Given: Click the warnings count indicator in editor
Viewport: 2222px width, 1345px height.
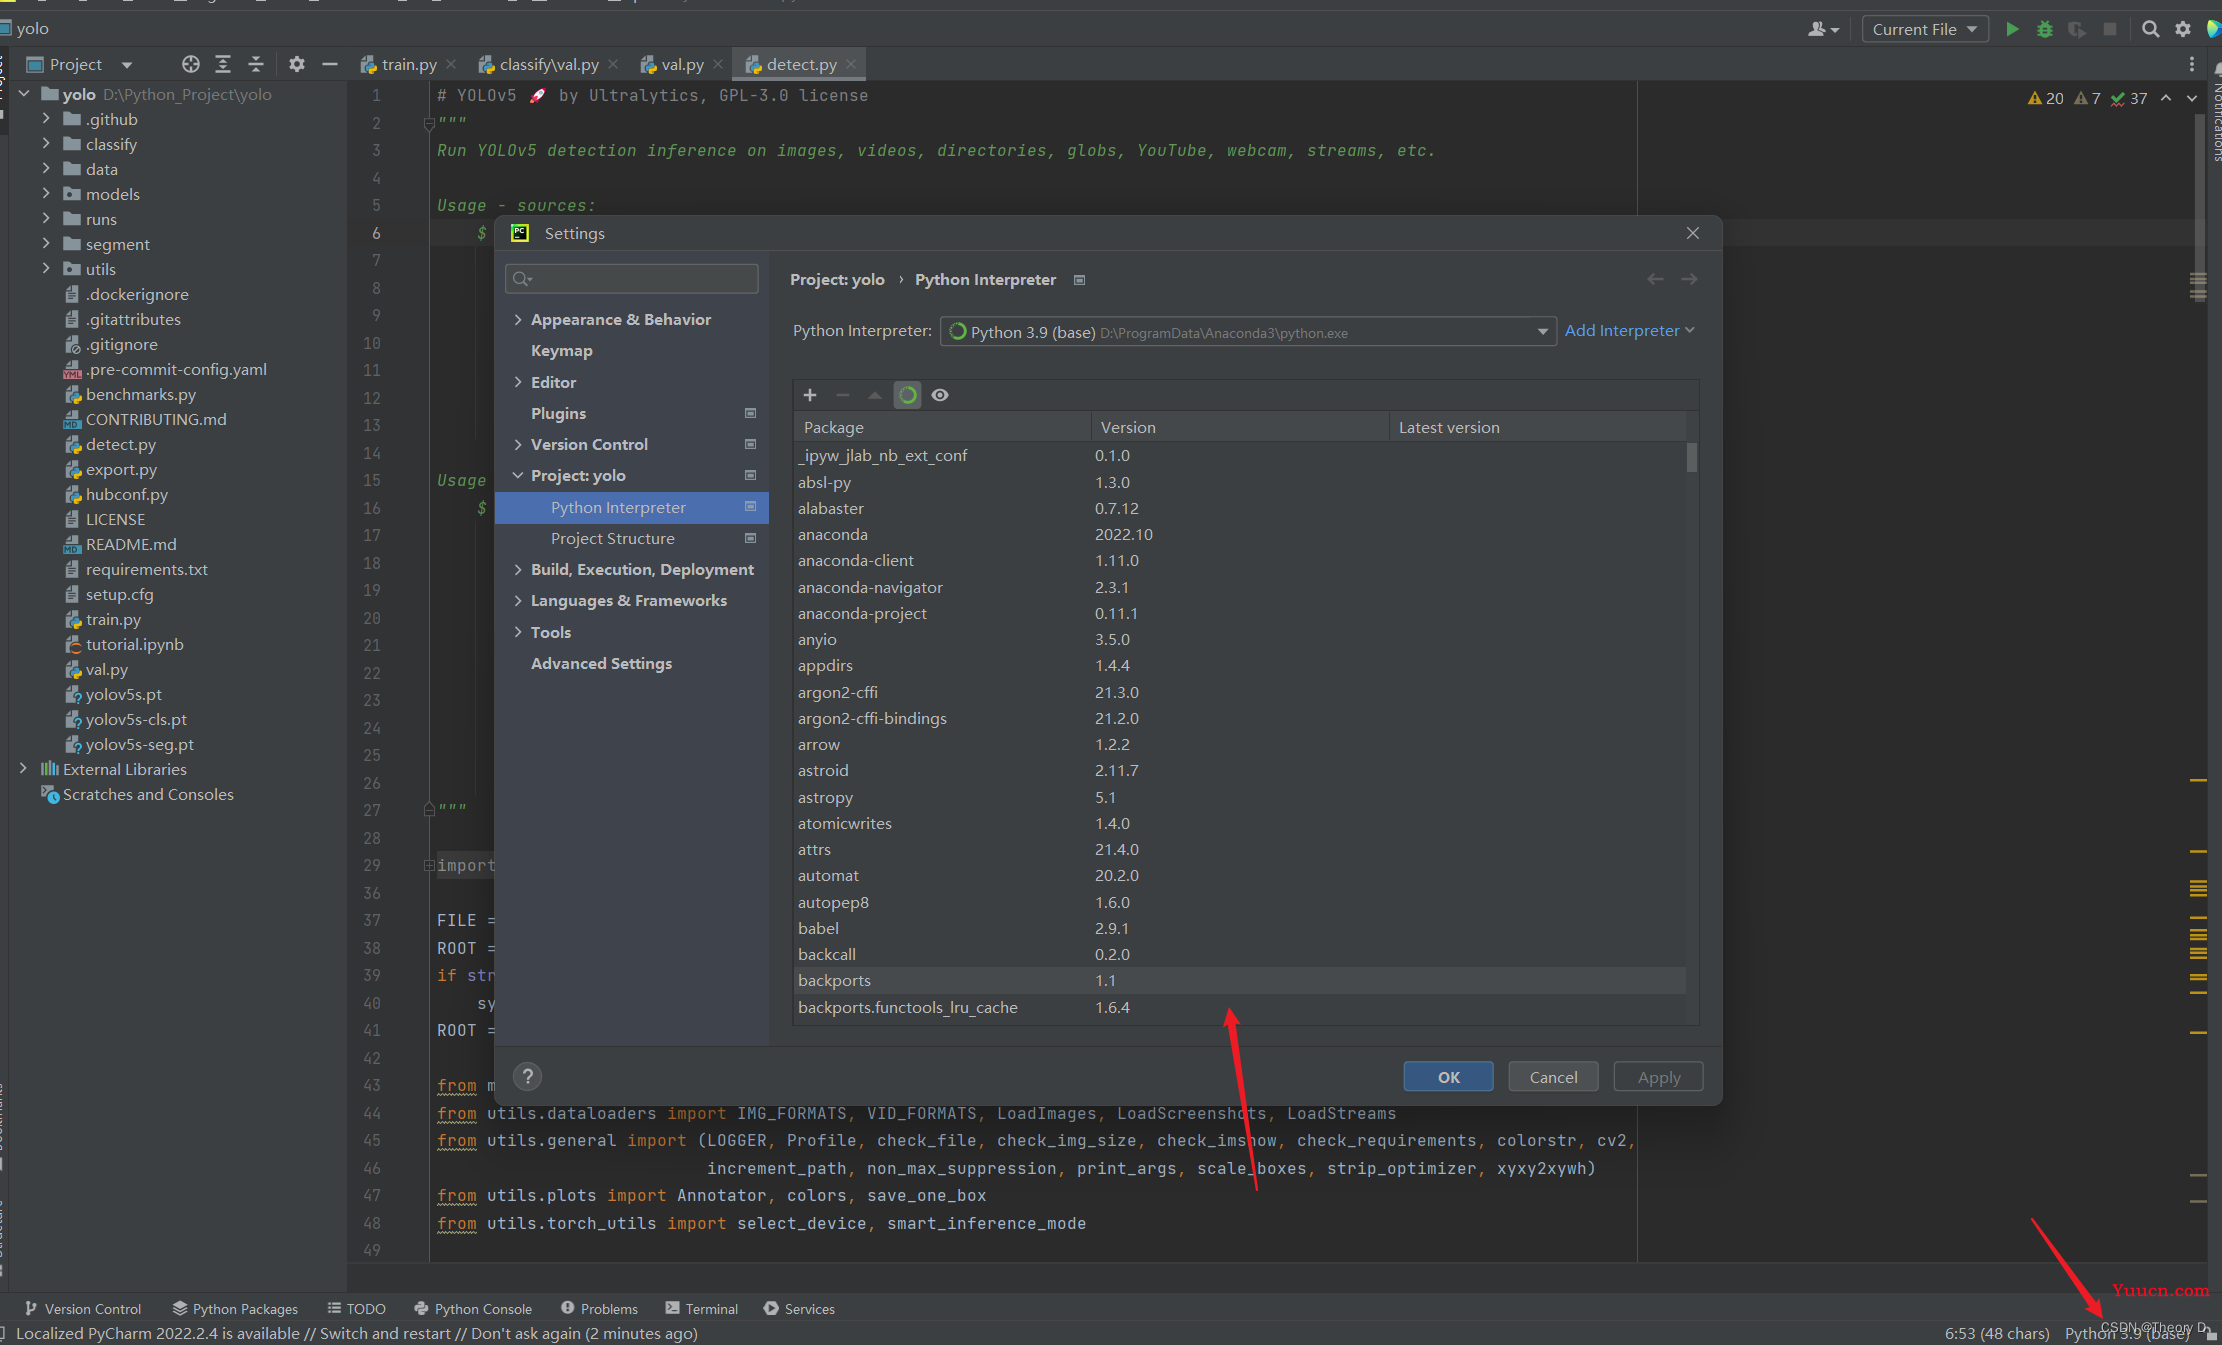Looking at the screenshot, I should pyautogui.click(x=2046, y=98).
